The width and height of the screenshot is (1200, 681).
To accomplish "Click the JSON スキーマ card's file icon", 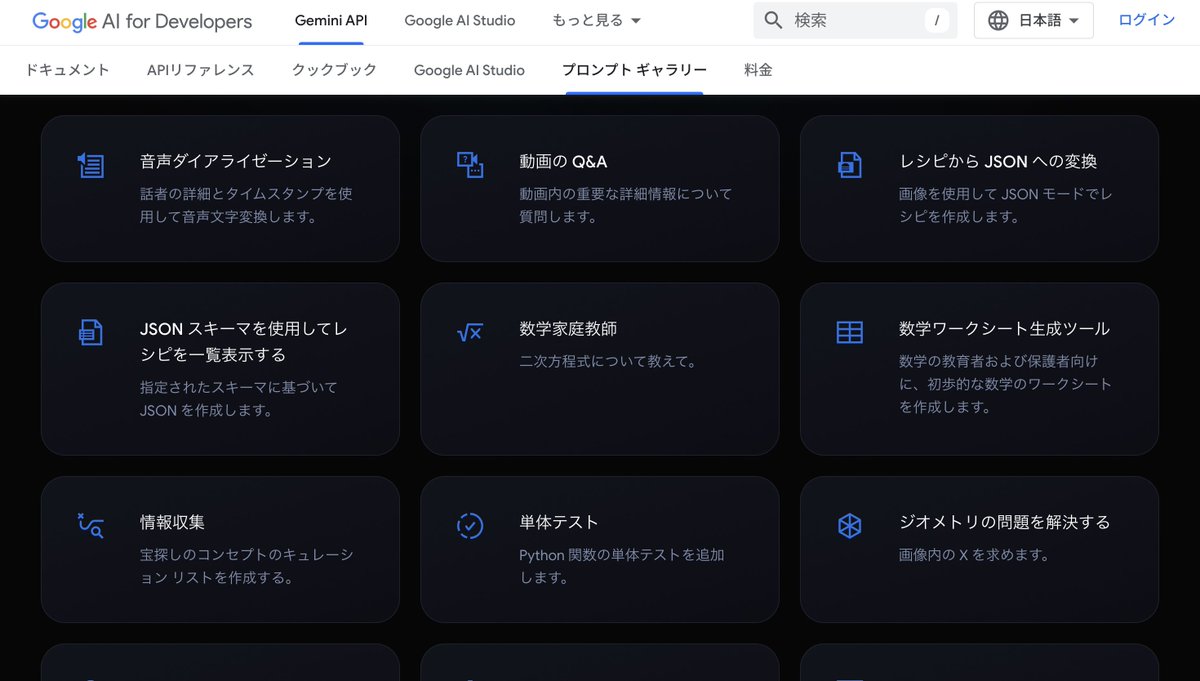I will click(x=91, y=332).
